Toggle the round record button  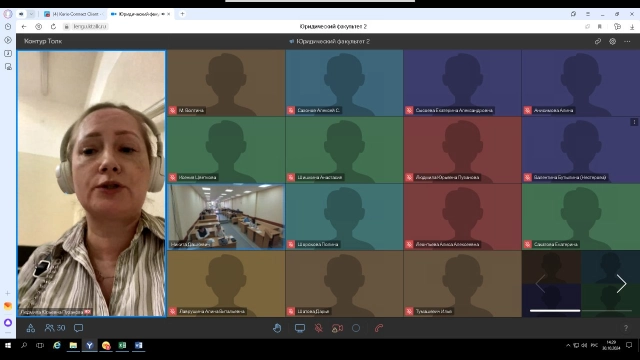click(356, 328)
